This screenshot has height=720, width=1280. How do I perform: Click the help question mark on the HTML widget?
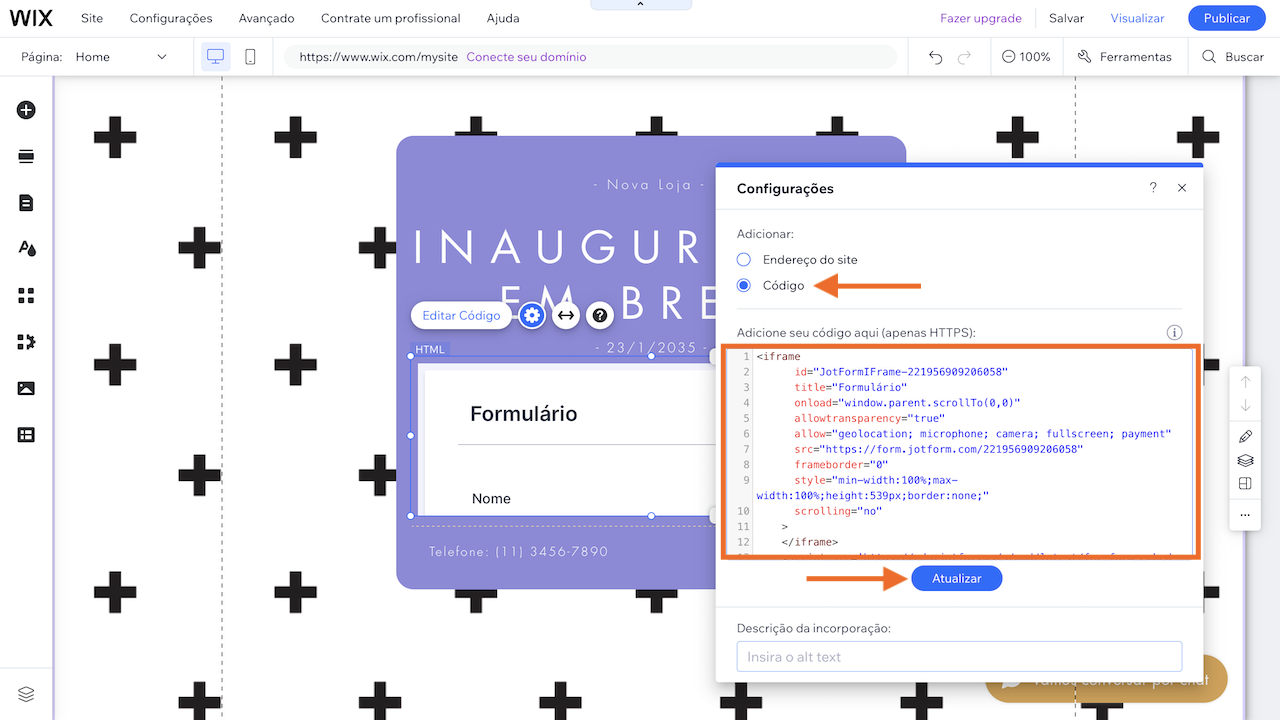tap(598, 315)
